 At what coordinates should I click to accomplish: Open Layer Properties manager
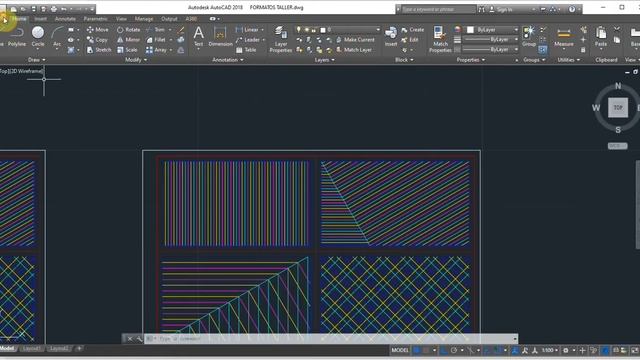click(x=280, y=39)
